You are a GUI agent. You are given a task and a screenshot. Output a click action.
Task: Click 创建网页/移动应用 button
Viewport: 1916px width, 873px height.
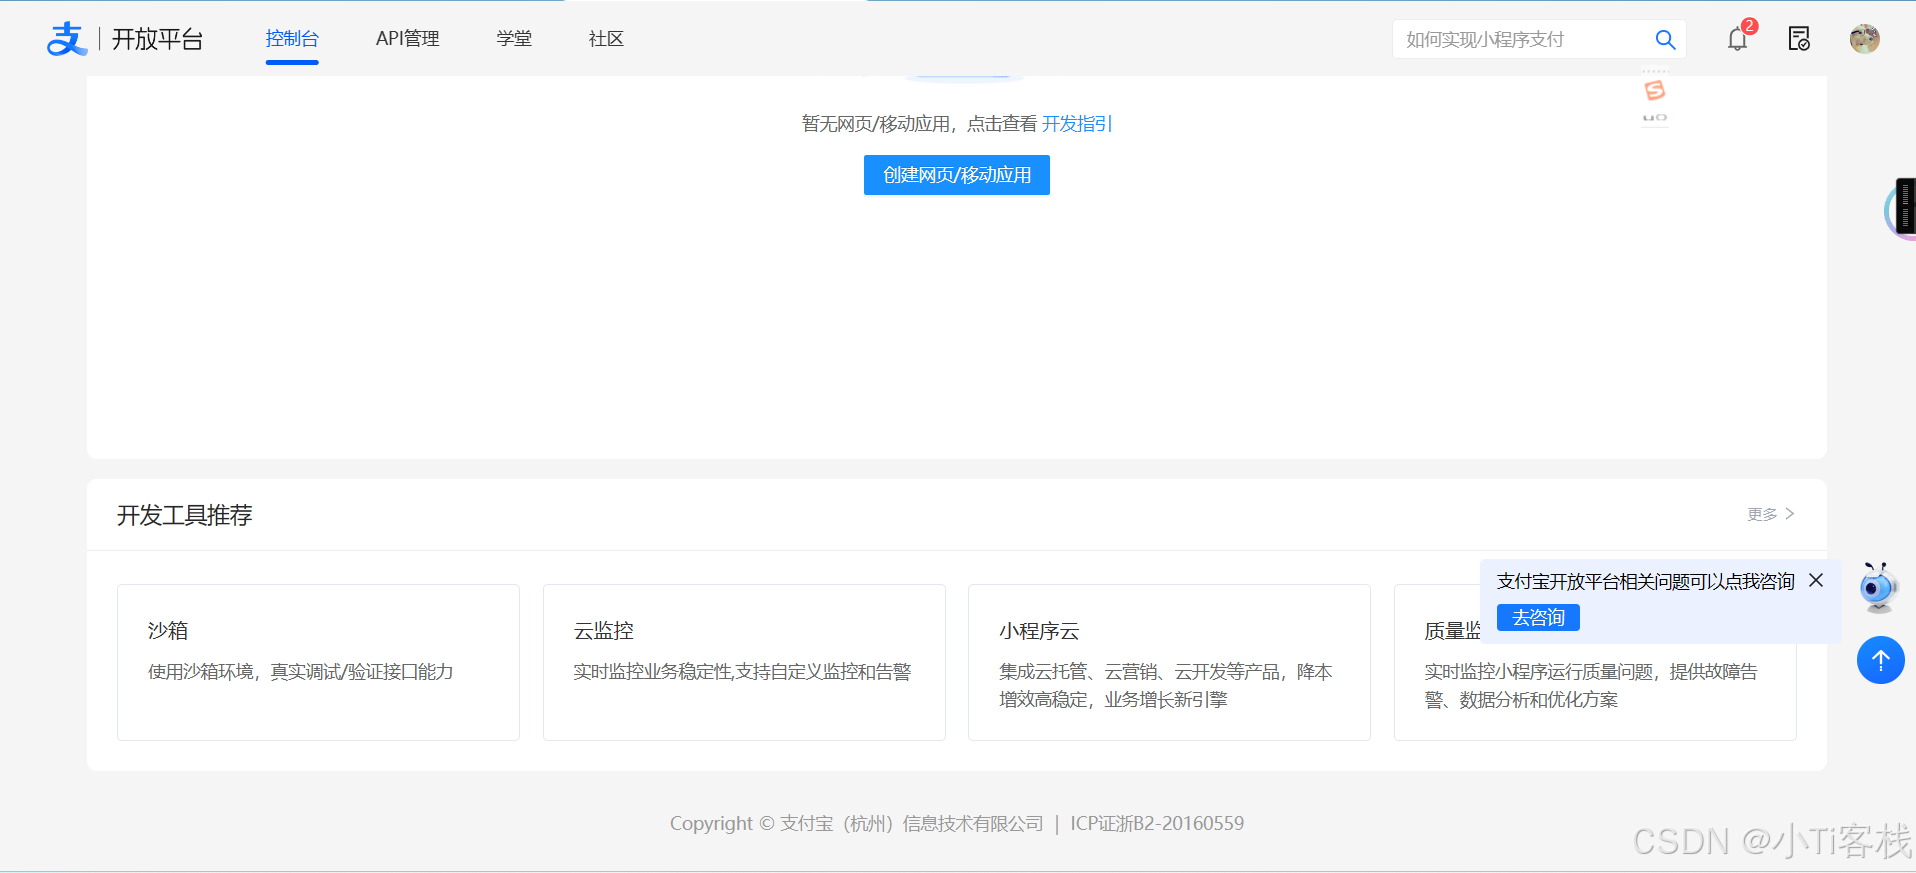[x=957, y=175]
